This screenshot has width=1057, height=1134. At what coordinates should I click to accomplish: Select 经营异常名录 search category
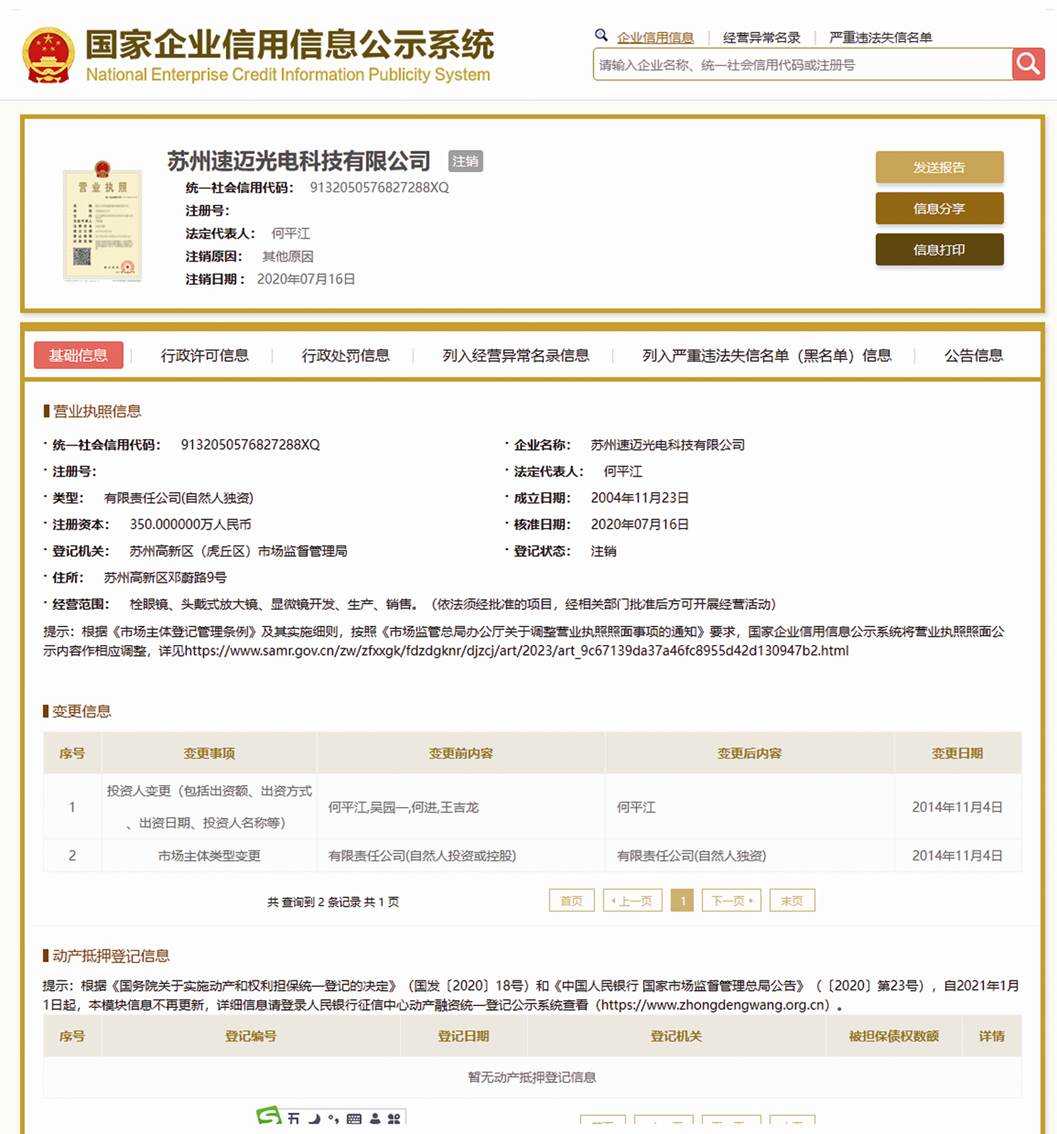click(761, 38)
